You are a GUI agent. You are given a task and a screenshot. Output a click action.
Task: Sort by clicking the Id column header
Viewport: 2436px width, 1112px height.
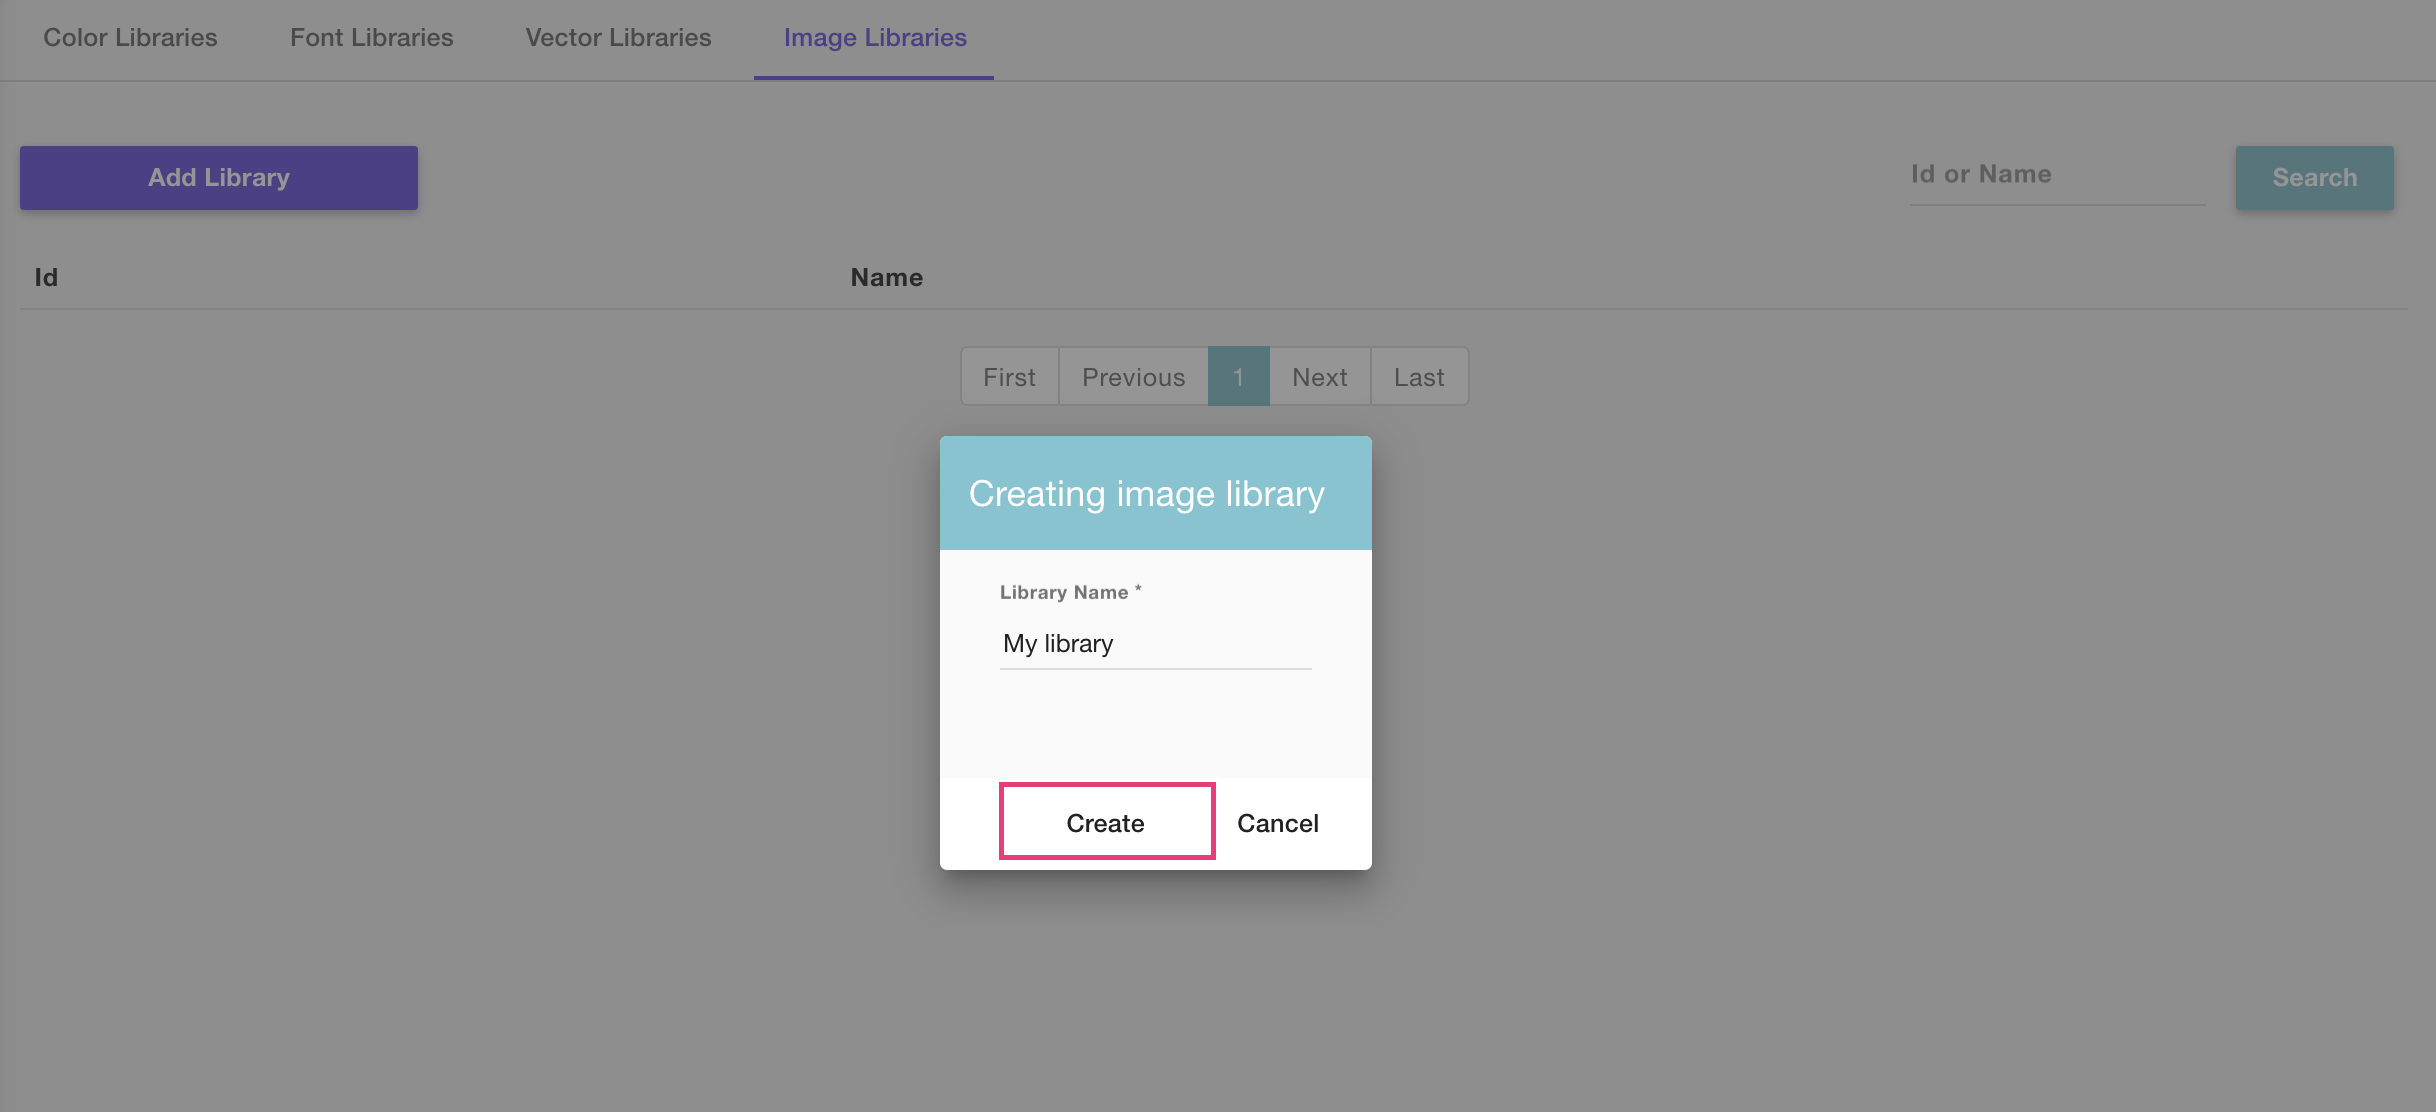pos(44,277)
